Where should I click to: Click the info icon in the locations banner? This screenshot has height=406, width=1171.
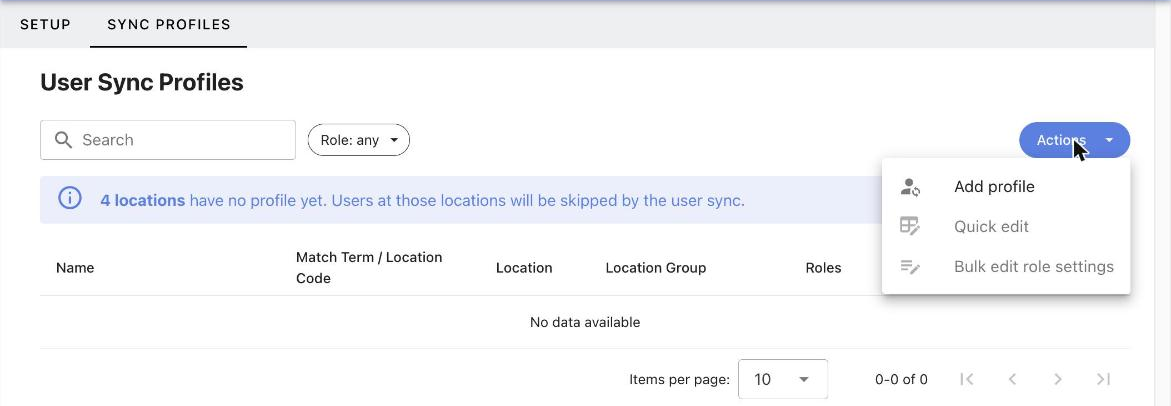[69, 199]
